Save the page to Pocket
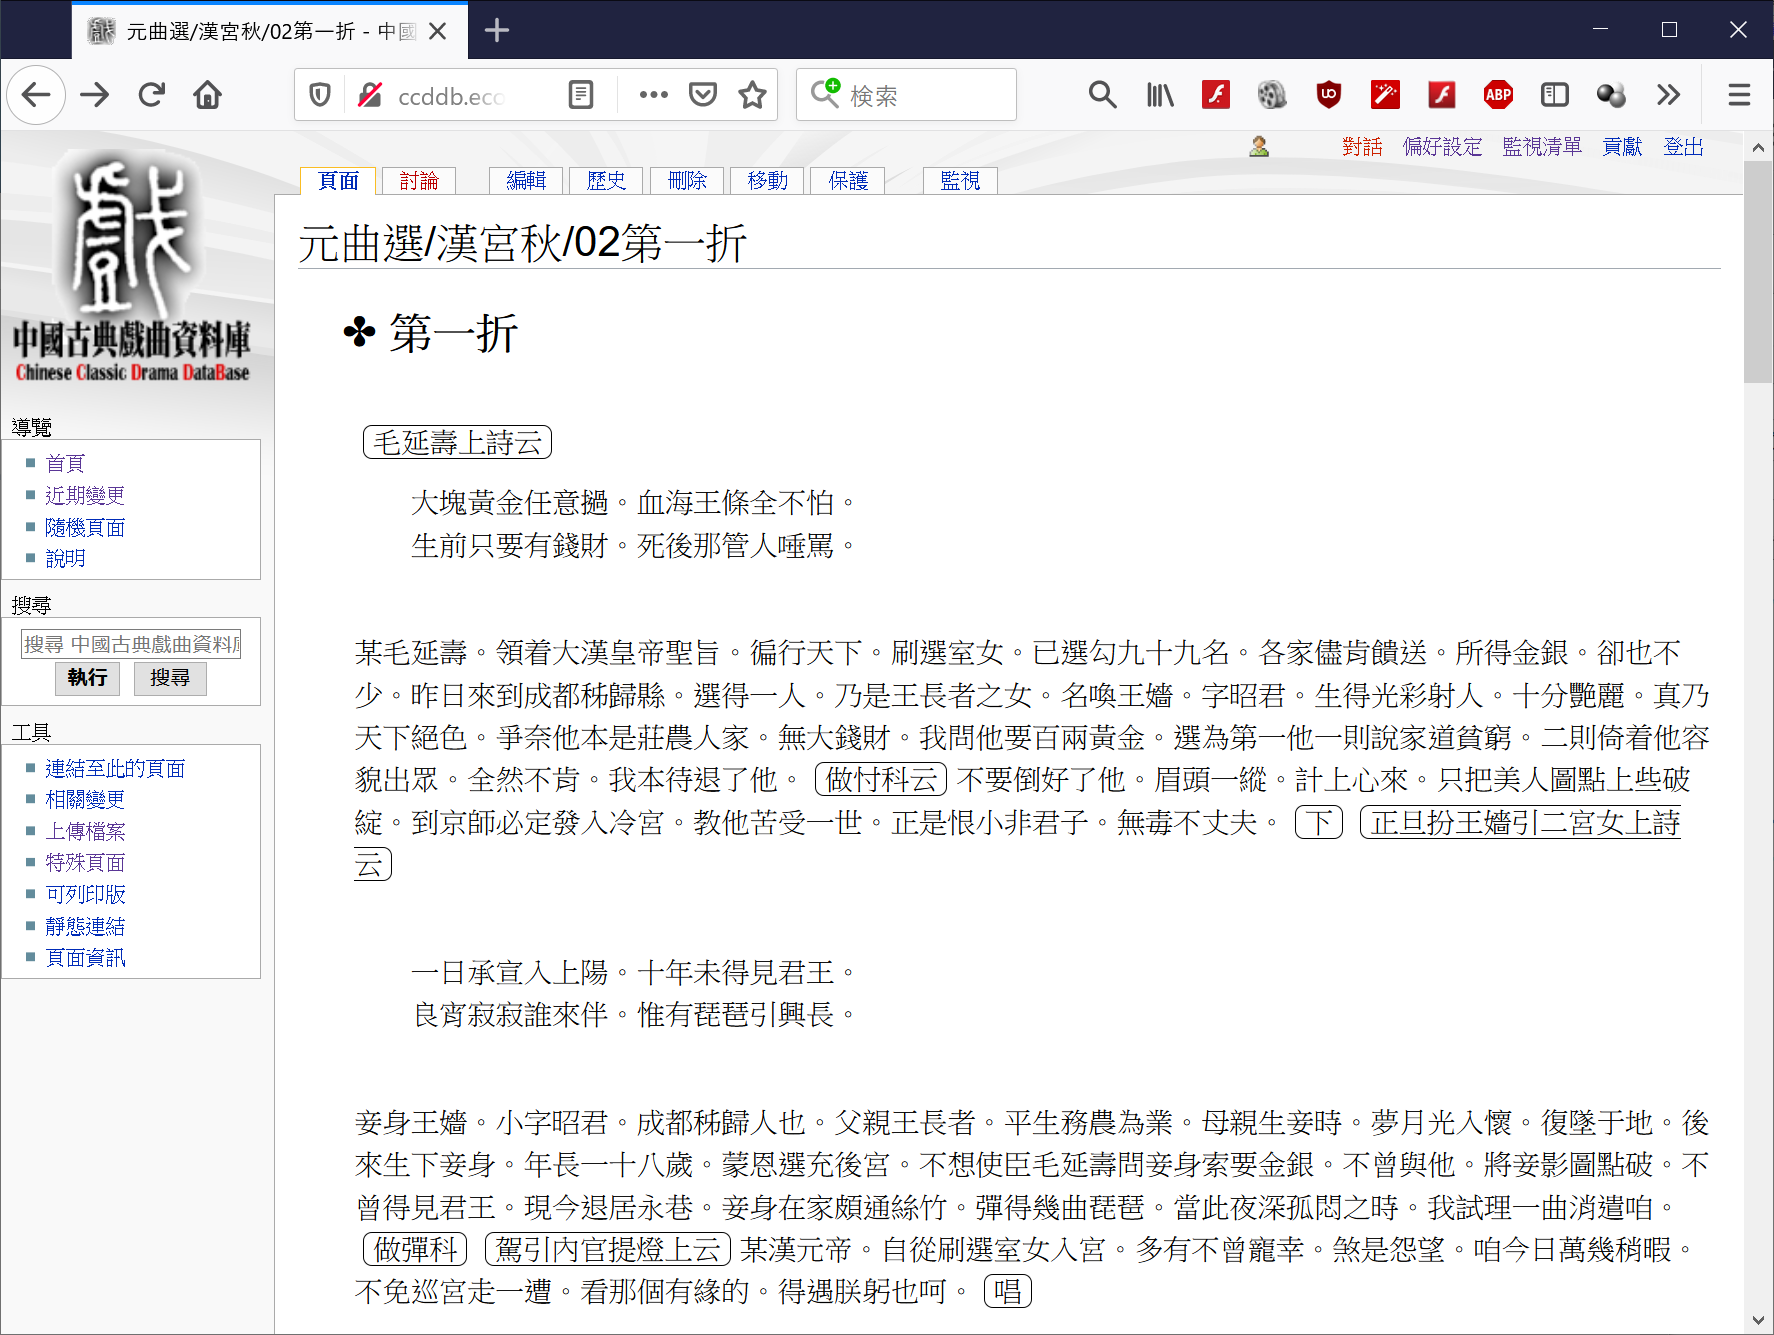Viewport: 1774px width, 1335px height. pos(703,95)
